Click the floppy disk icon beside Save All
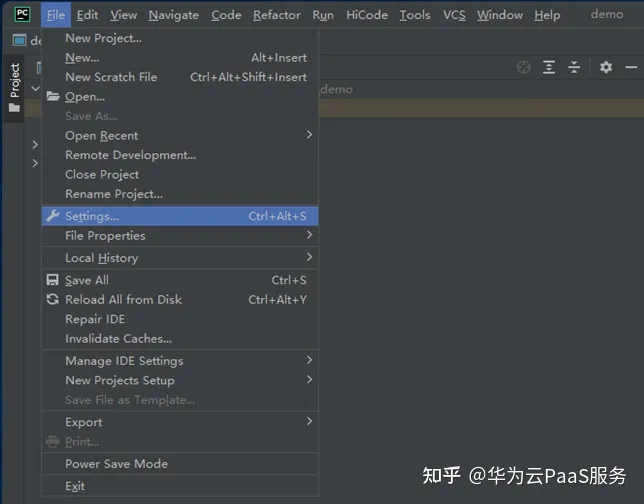 53,280
